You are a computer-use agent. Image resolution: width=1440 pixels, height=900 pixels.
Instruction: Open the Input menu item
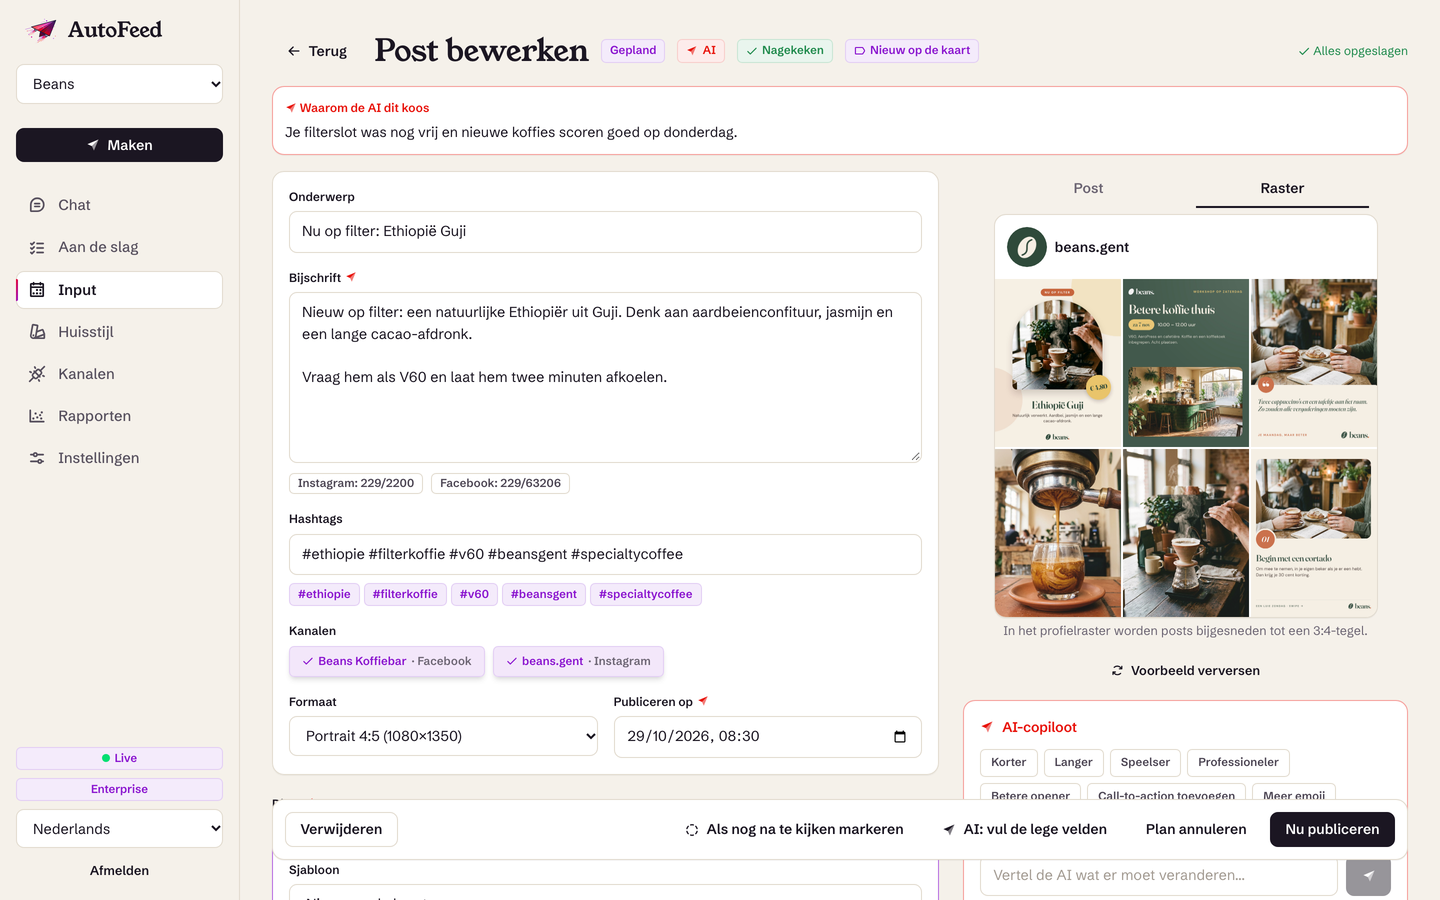pyautogui.click(x=119, y=290)
